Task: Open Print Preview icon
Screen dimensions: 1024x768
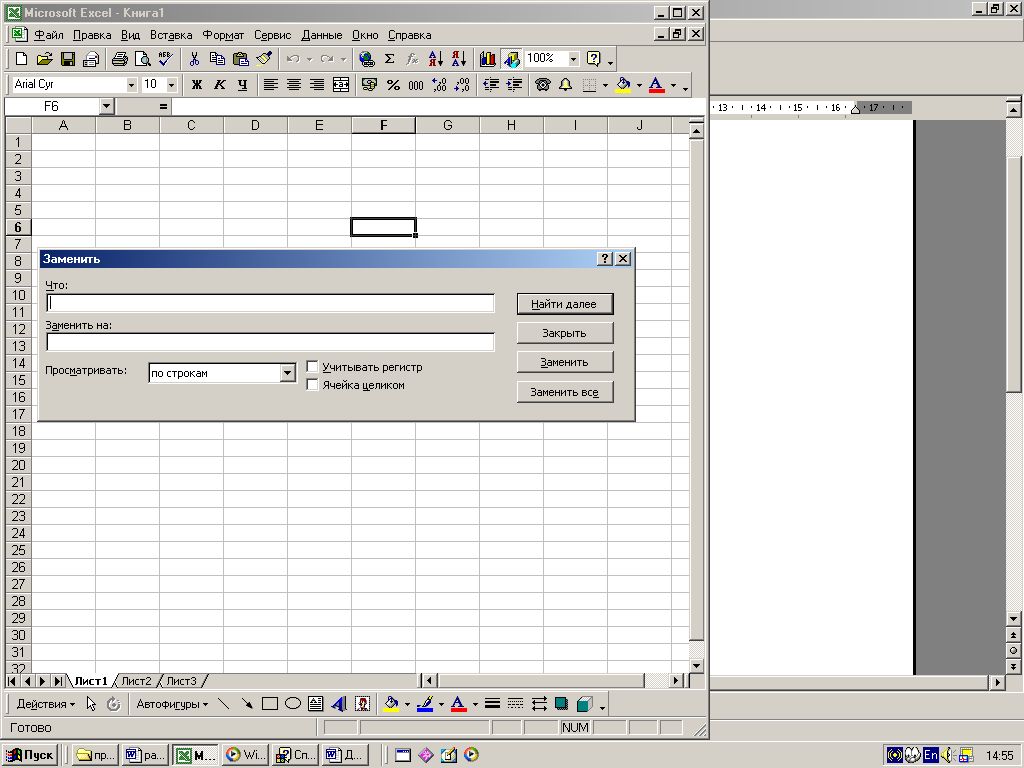Action: (142, 59)
